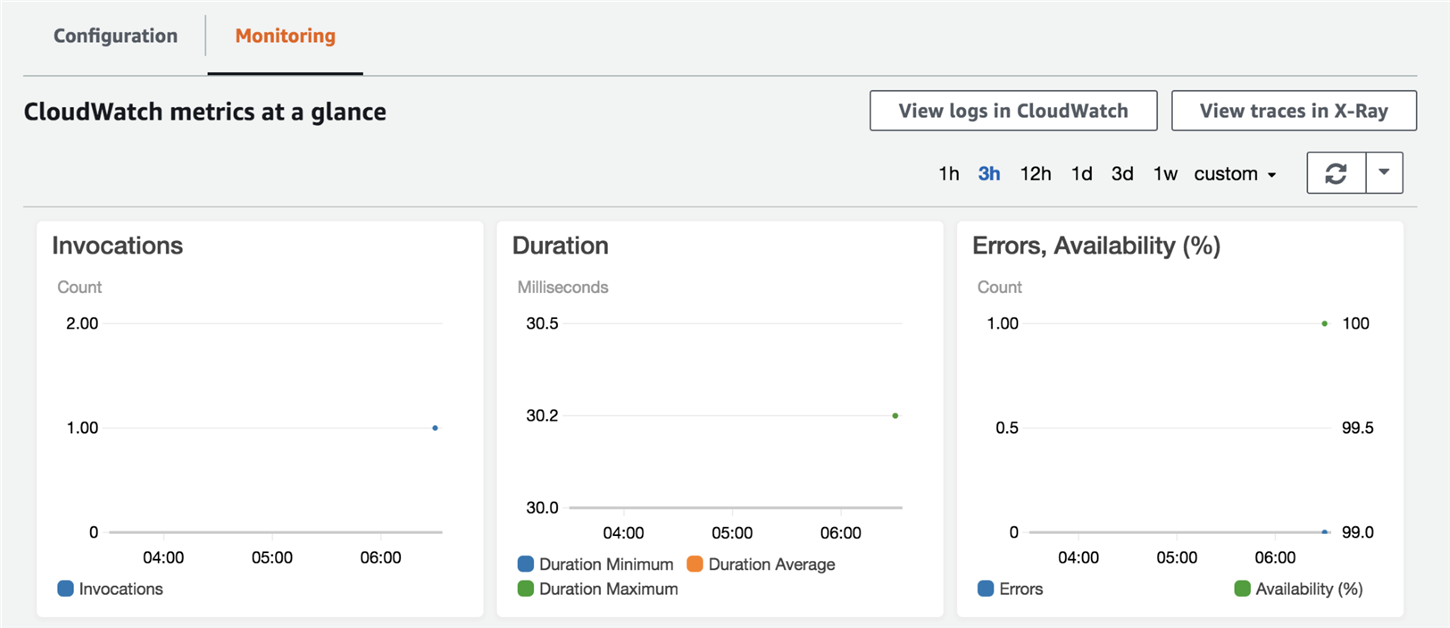Select the 1w time range
Viewport: 1450px width, 628px height.
tap(1165, 174)
